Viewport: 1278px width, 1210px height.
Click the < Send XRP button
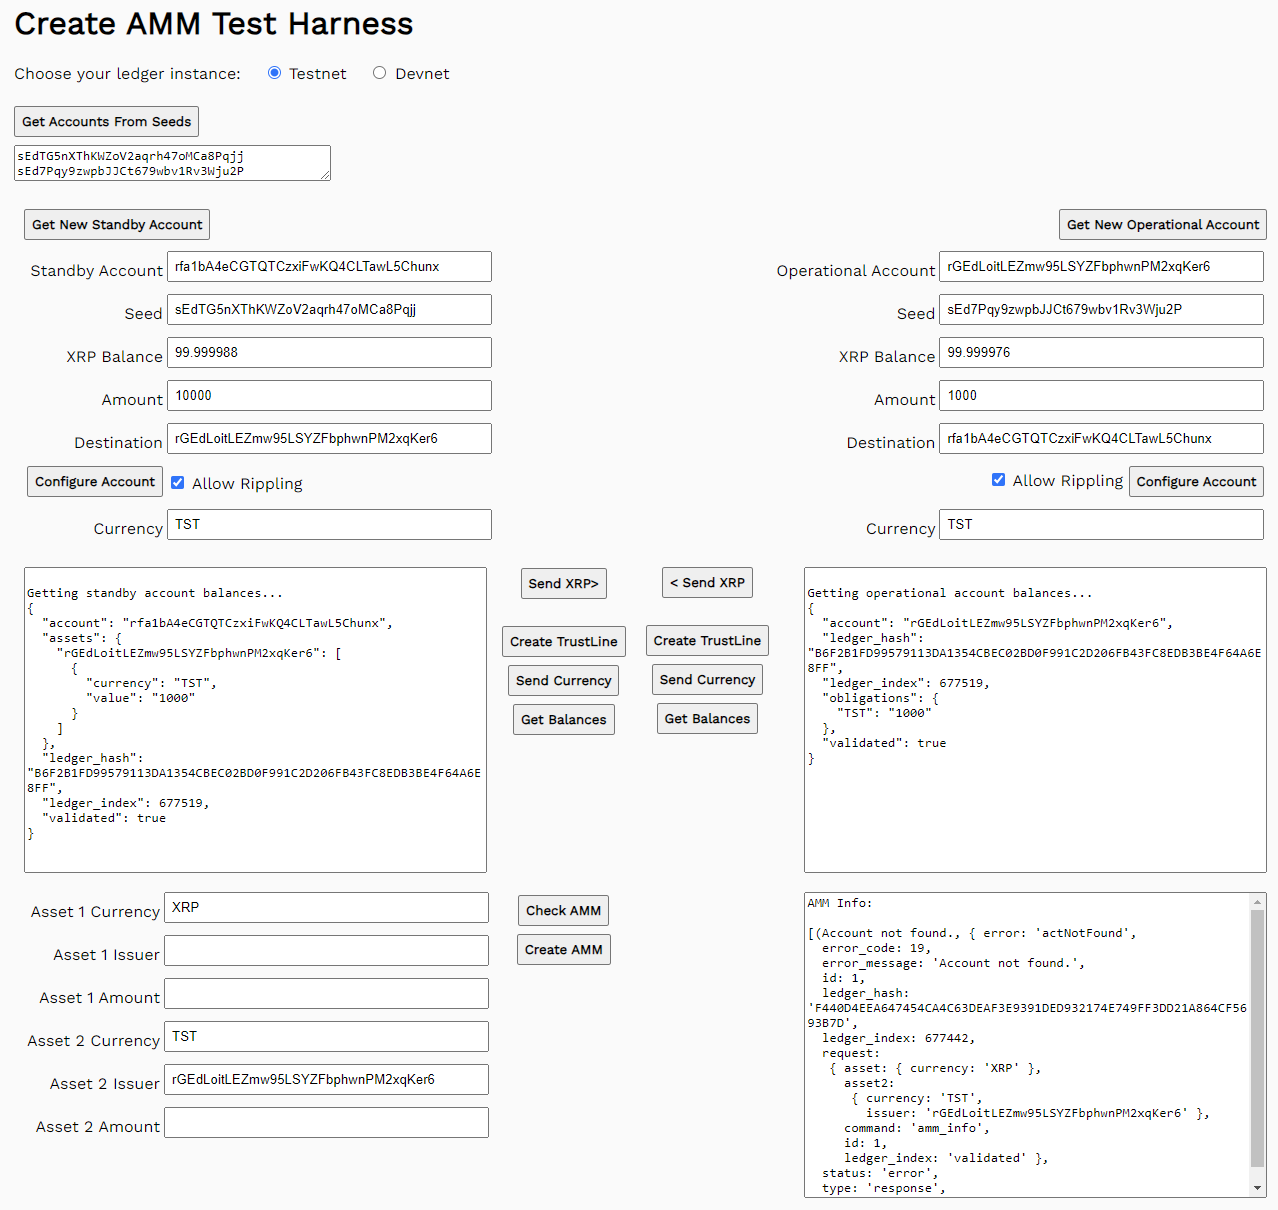pyautogui.click(x=707, y=583)
